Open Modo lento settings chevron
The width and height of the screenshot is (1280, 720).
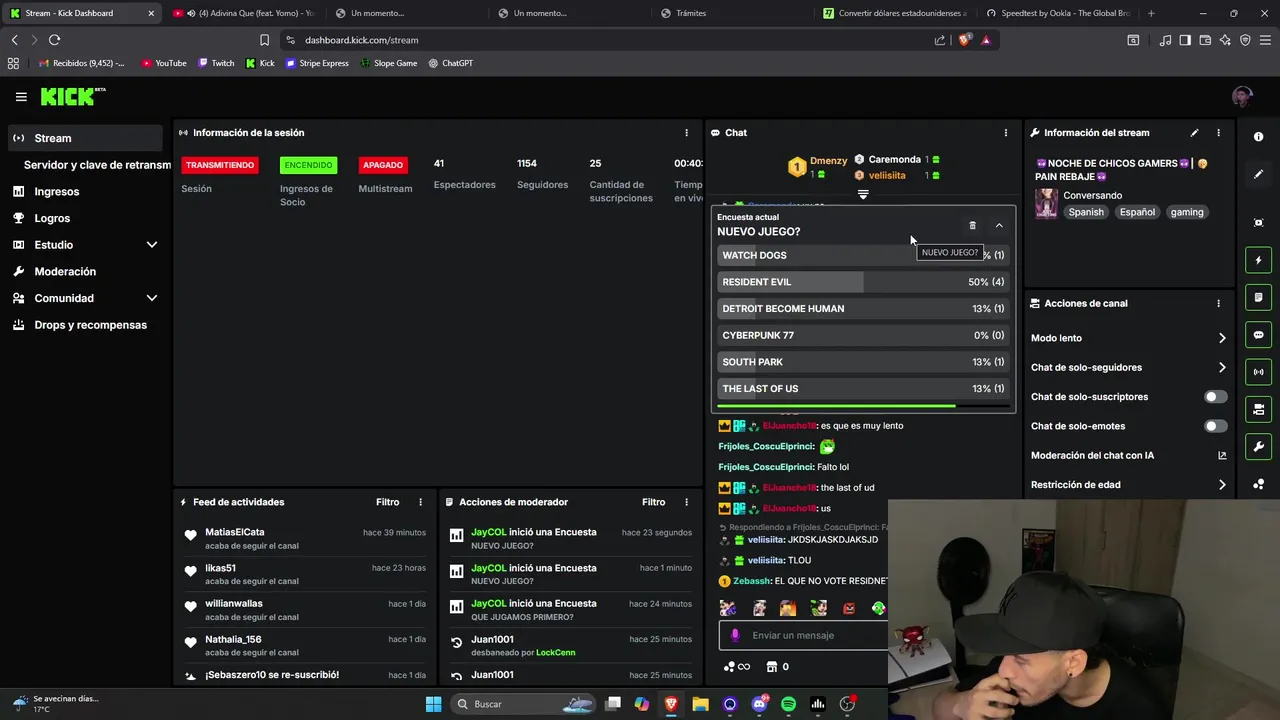pos(1222,338)
